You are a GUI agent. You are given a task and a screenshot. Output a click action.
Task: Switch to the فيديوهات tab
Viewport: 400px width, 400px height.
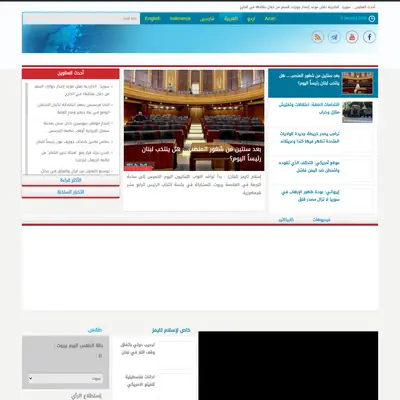[x=321, y=220]
